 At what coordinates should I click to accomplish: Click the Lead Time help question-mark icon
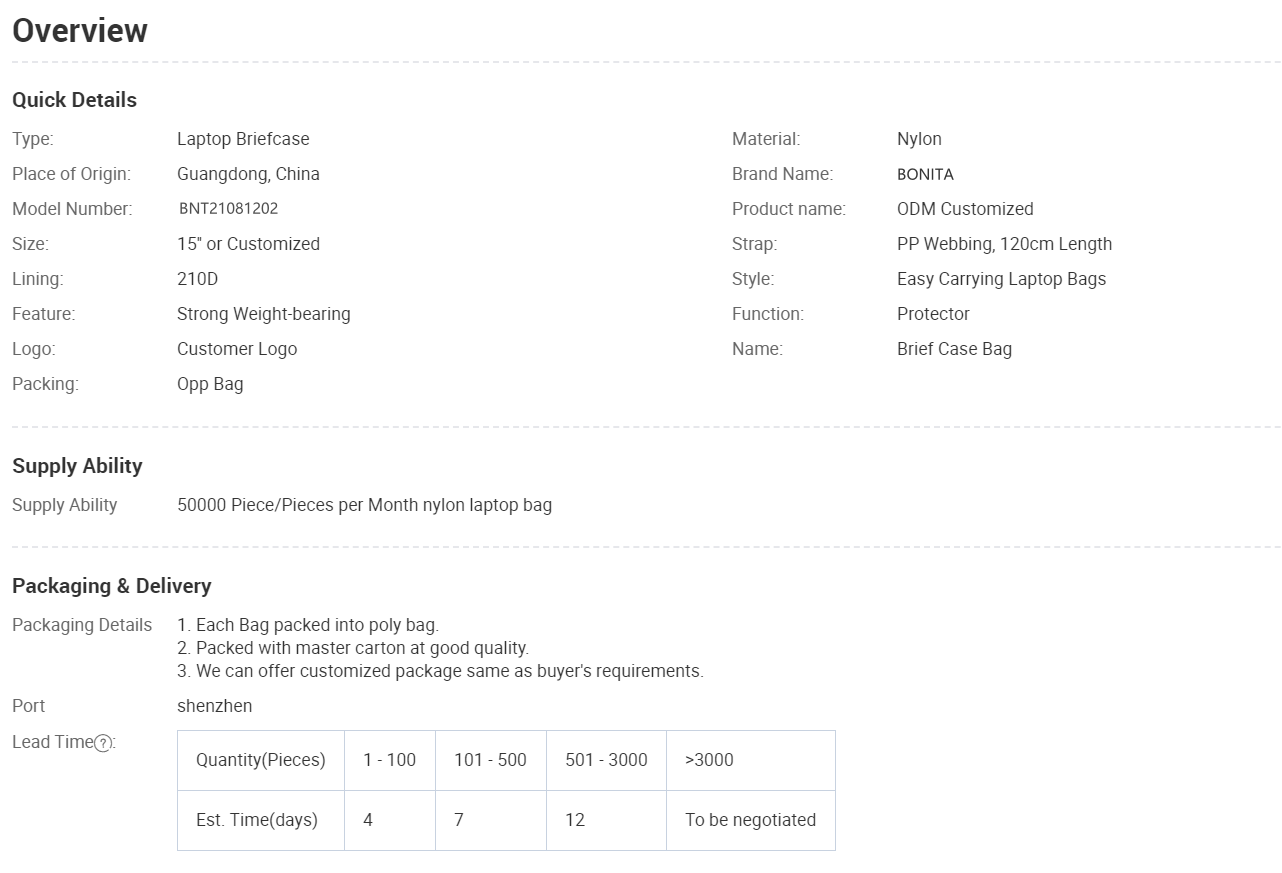[x=102, y=743]
